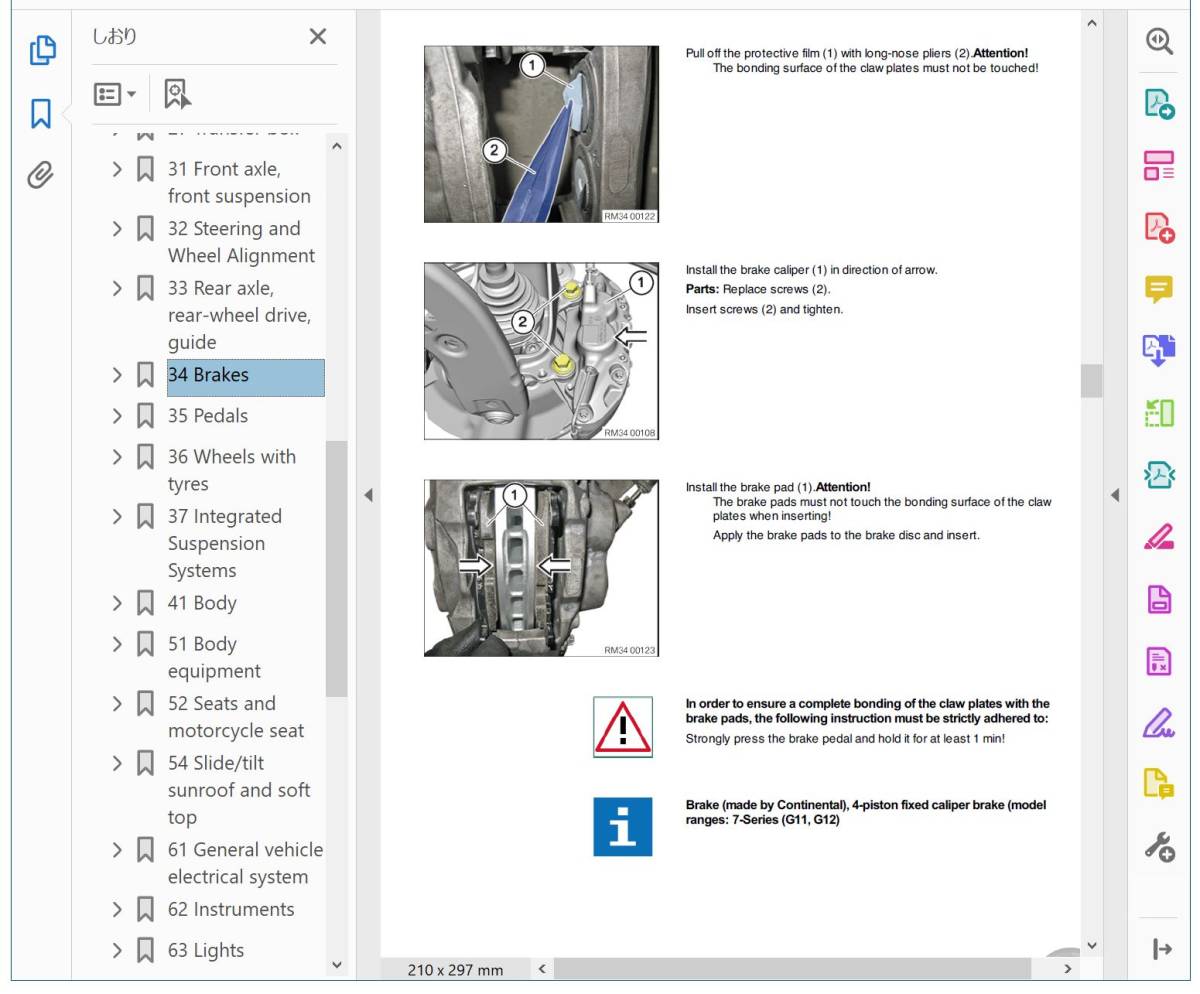Screen dimensions: 1200x994
Task: Select the 41 Body bookmark
Action: [x=202, y=603]
